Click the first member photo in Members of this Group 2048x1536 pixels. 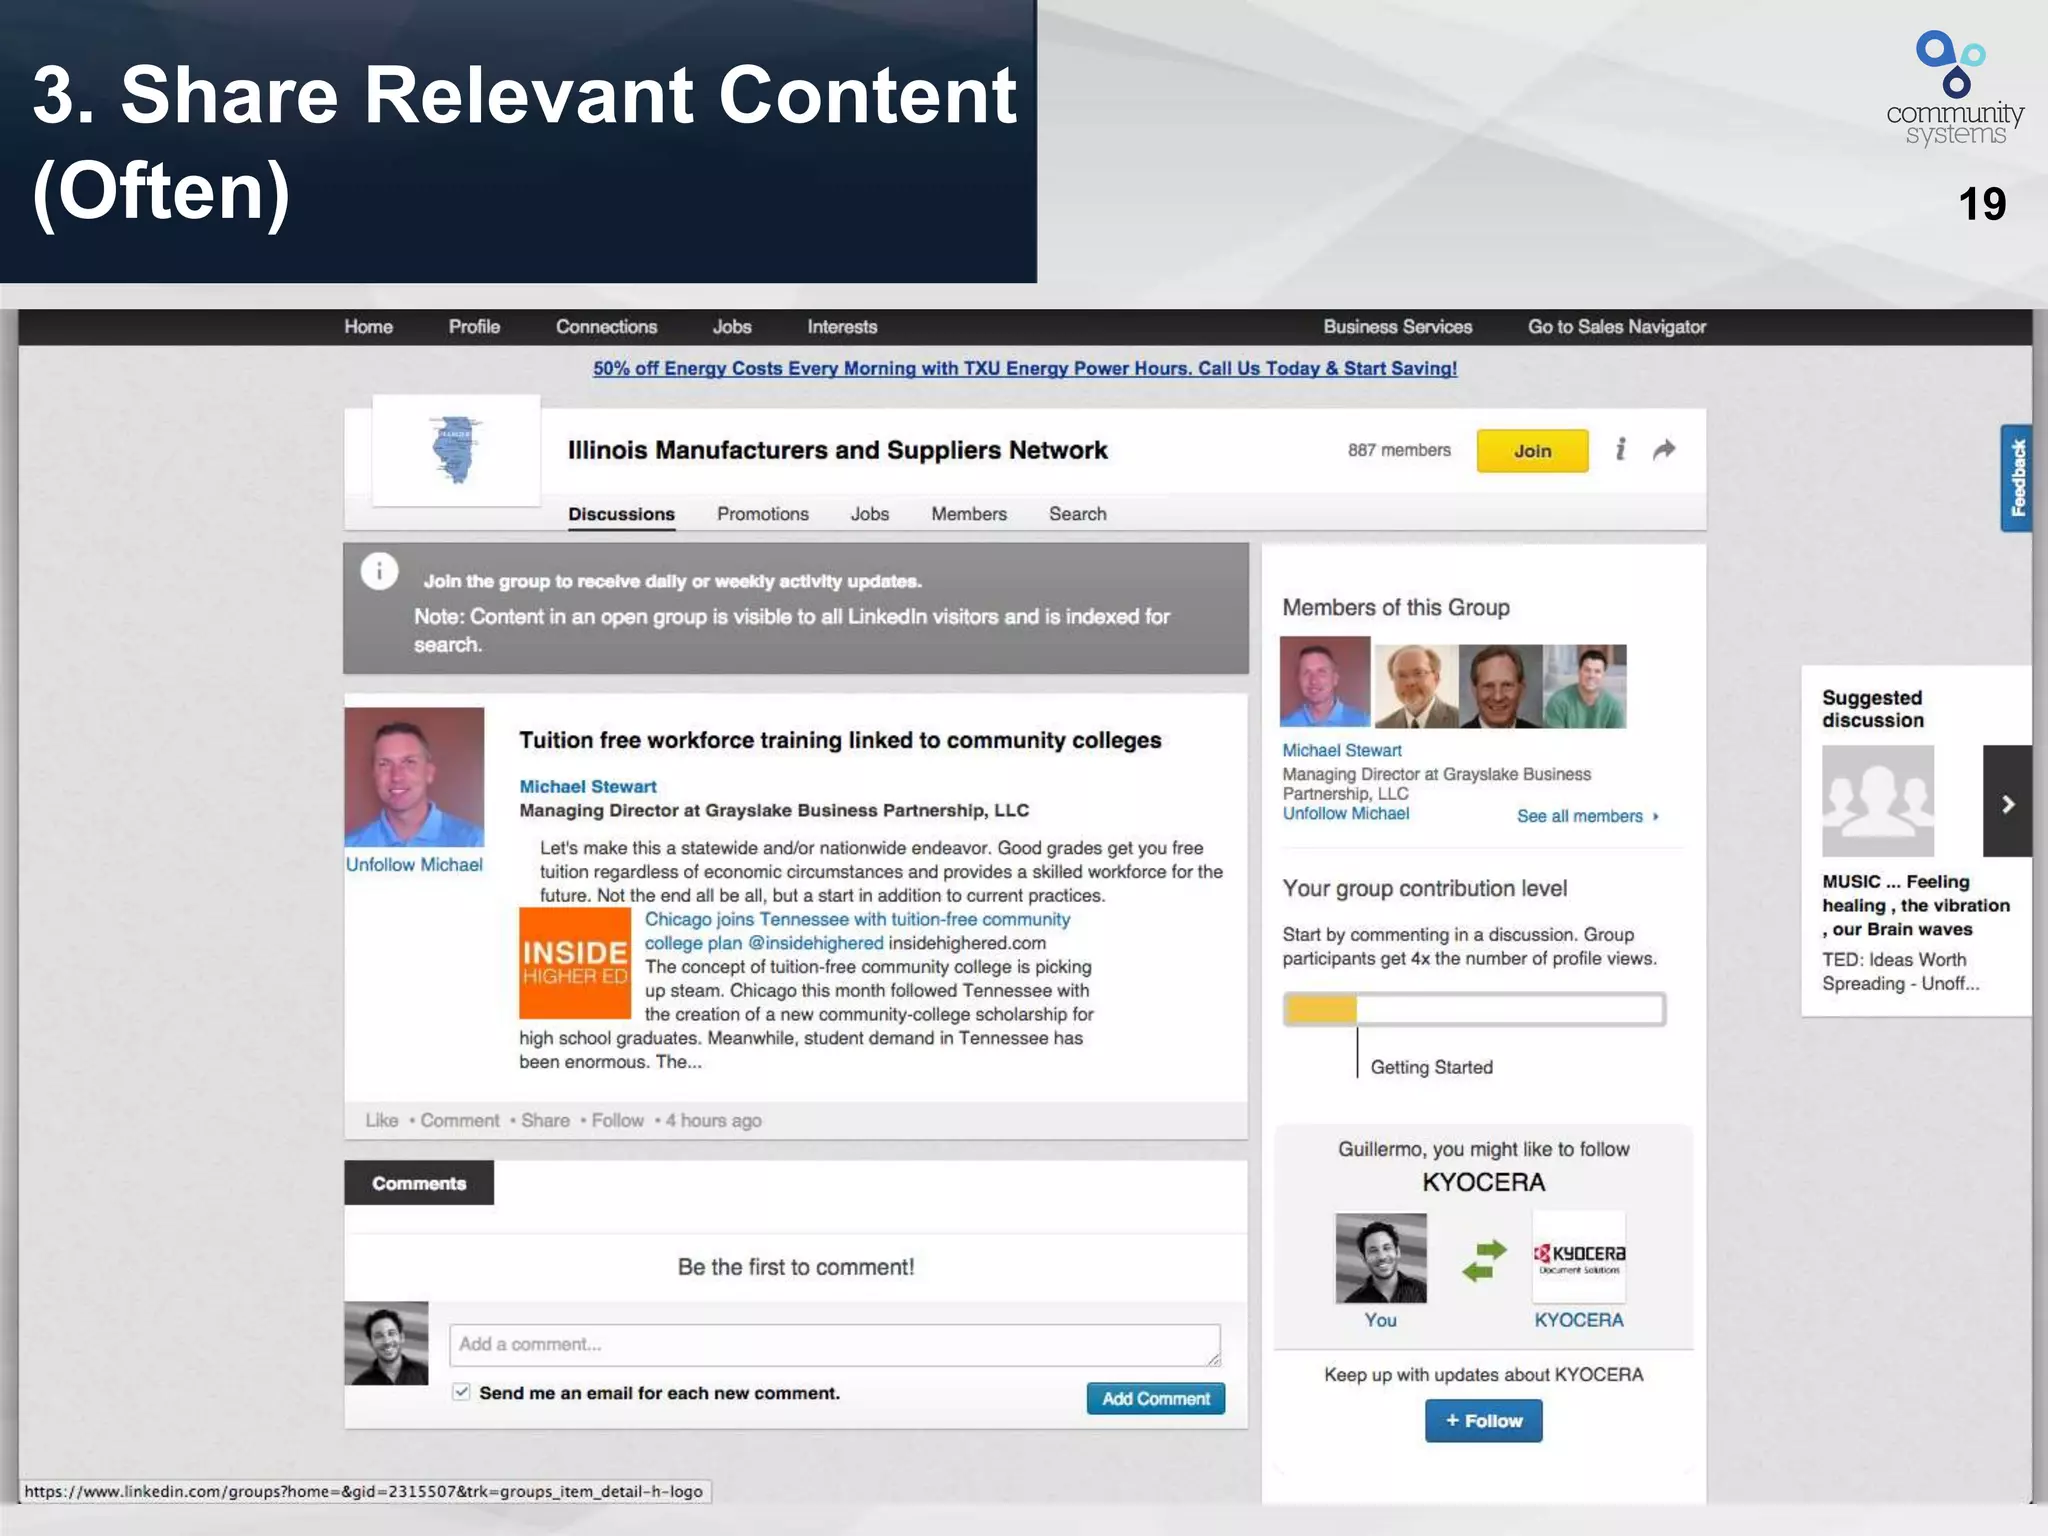coord(1325,682)
